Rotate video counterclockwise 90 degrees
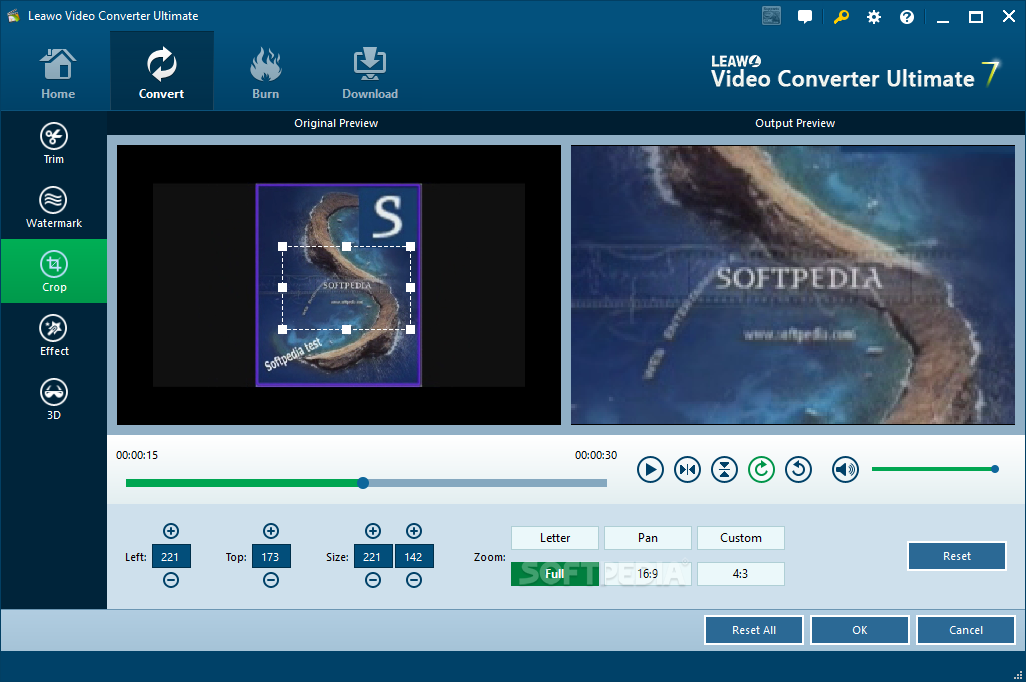The height and width of the screenshot is (682, 1026). pyautogui.click(x=798, y=469)
